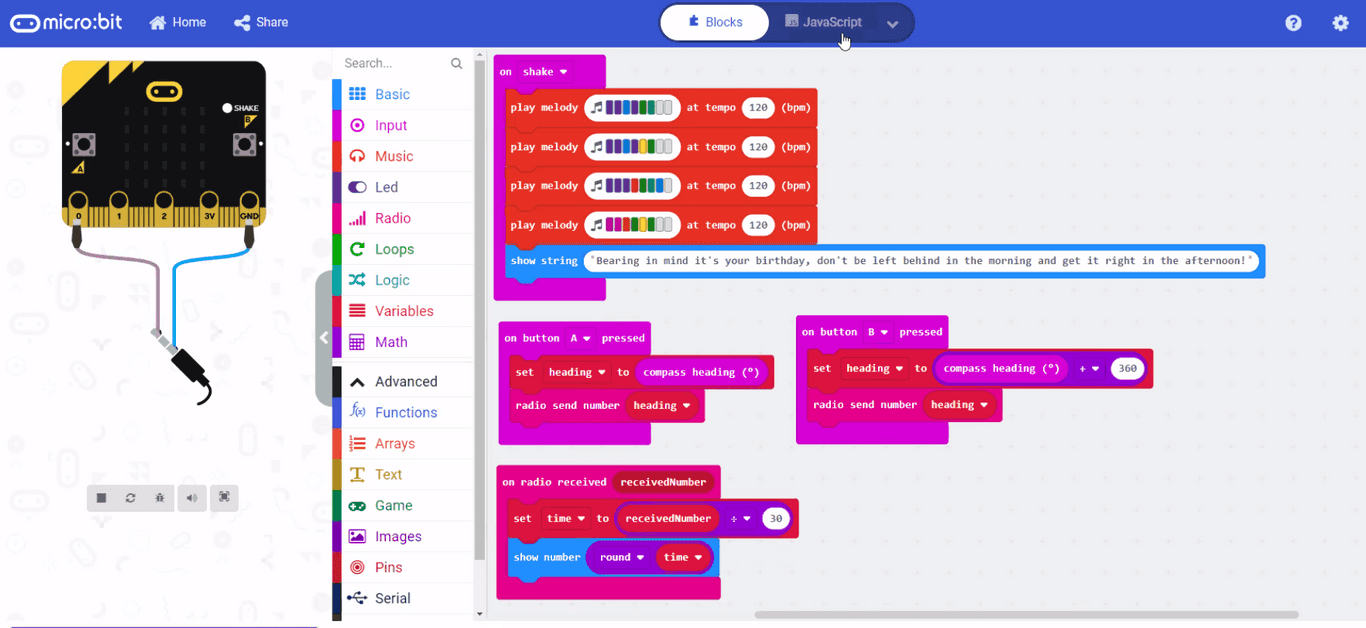
Task: Open button B selector dropdown
Action: click(x=877, y=332)
